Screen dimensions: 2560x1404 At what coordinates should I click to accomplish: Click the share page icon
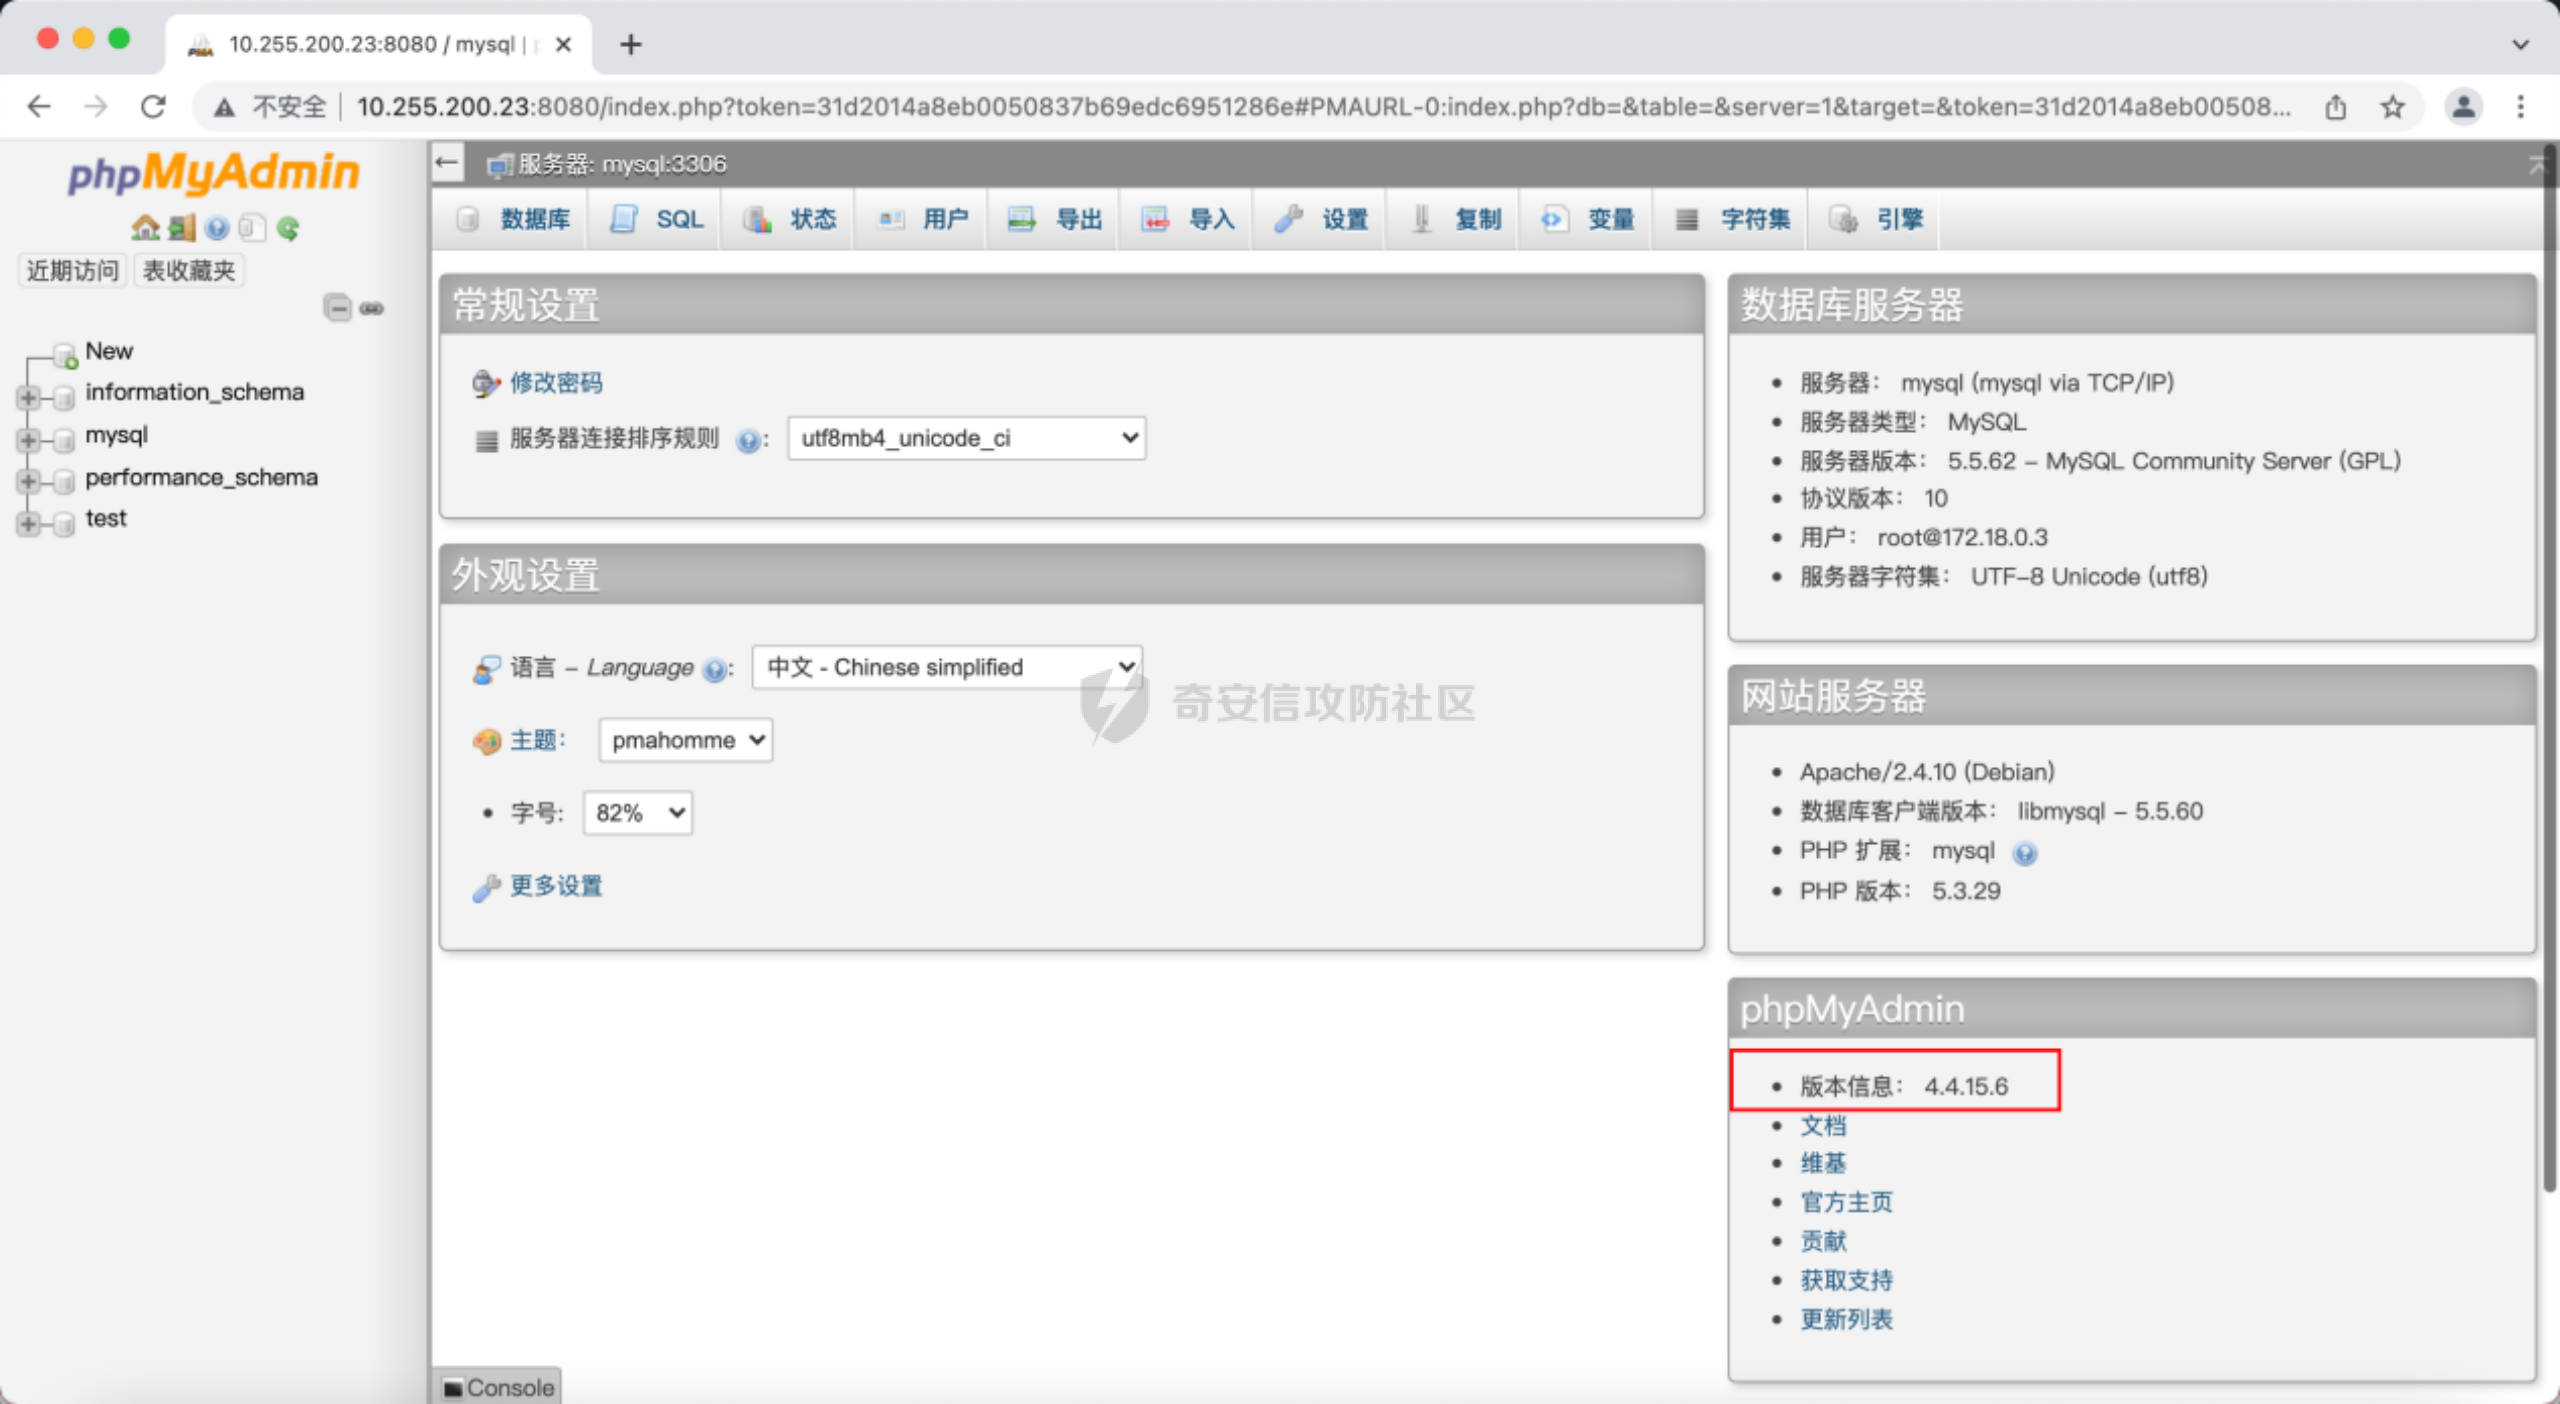tap(2336, 107)
